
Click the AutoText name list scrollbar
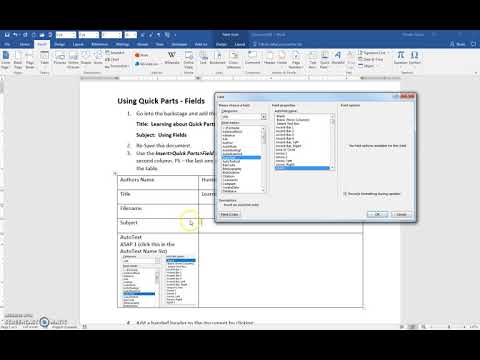[x=332, y=142]
